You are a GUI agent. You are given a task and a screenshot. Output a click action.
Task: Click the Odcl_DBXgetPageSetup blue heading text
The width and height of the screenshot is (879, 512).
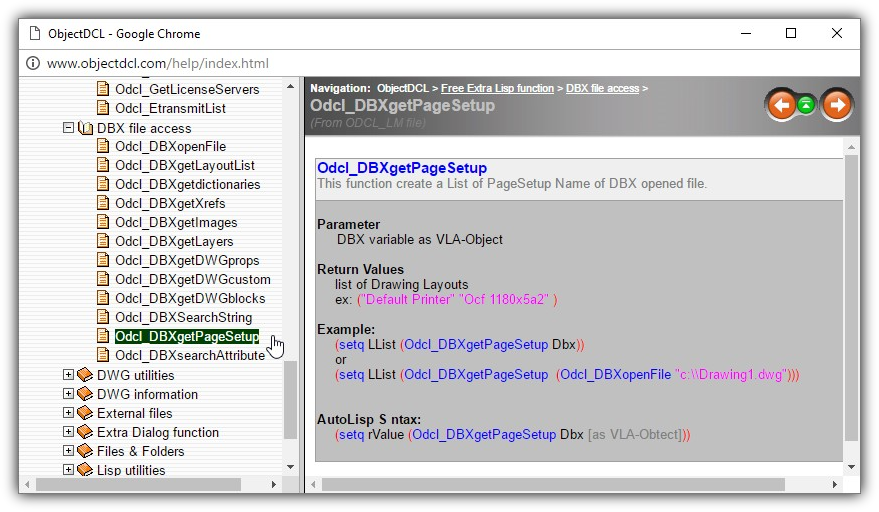click(x=402, y=168)
